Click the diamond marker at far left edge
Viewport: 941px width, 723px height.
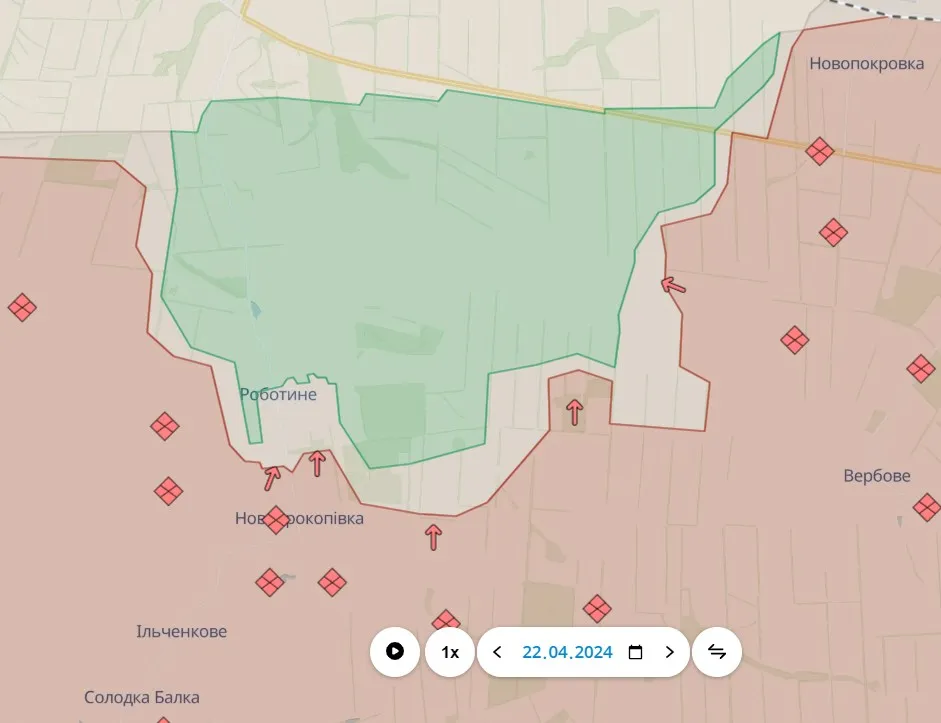(x=22, y=307)
